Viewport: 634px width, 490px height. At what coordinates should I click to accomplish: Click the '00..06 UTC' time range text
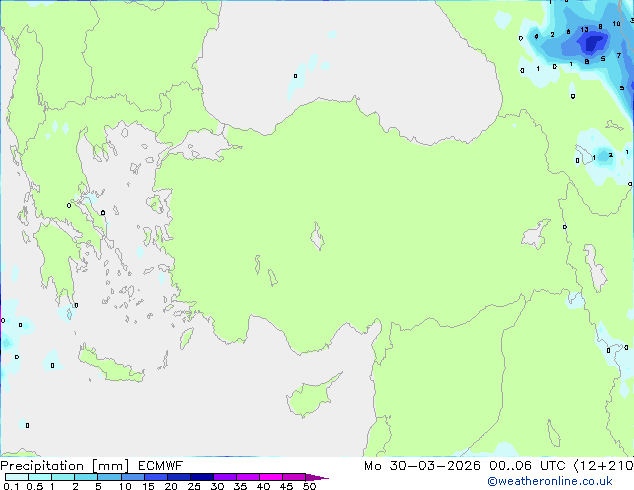coord(527,466)
